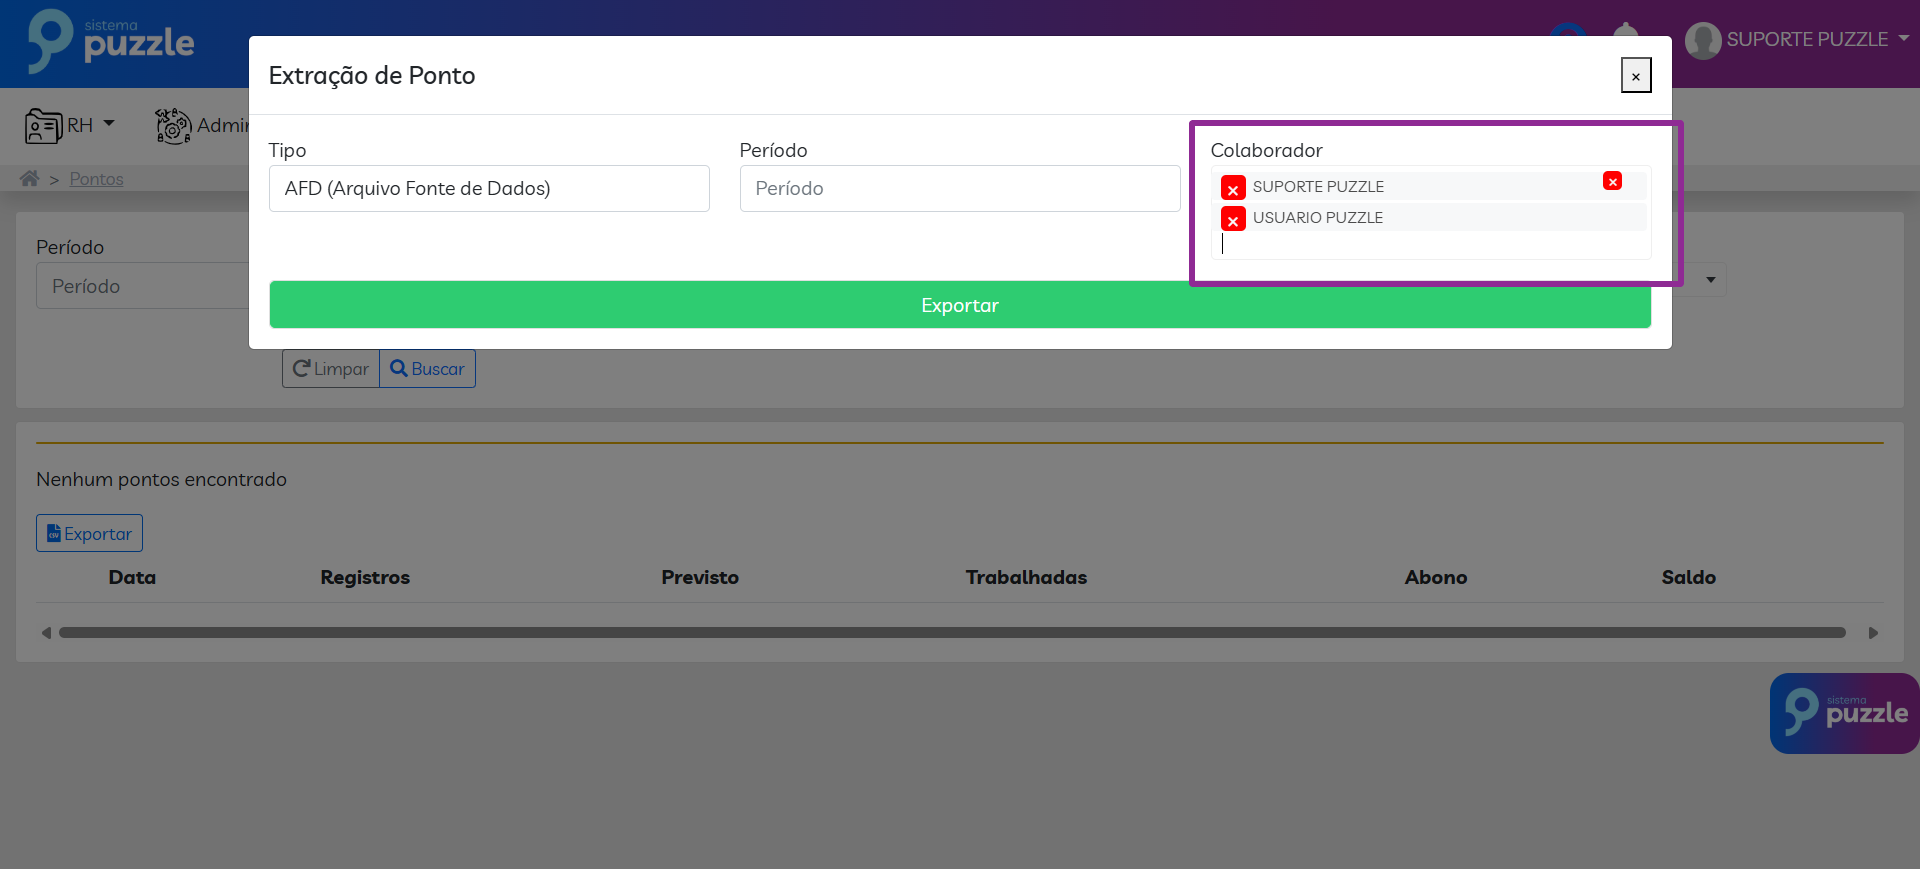Click the green Exportar button
This screenshot has height=869, width=1920.
point(959,305)
